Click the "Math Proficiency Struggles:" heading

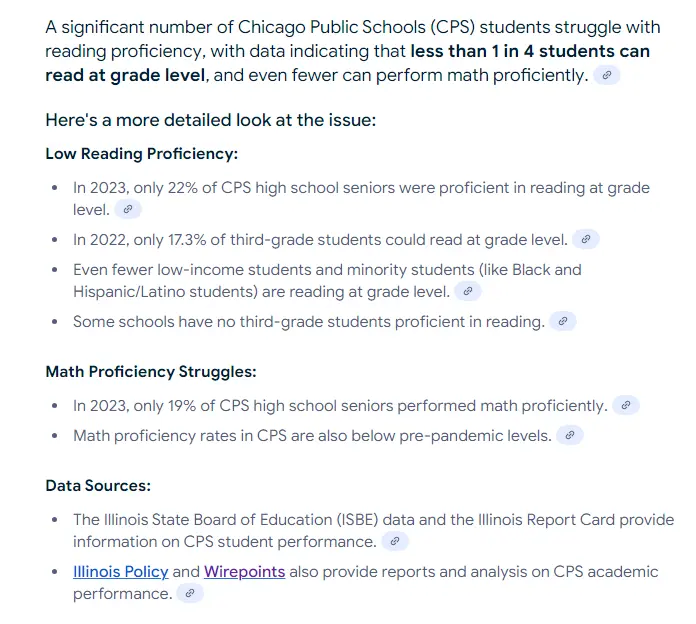pyautogui.click(x=151, y=371)
